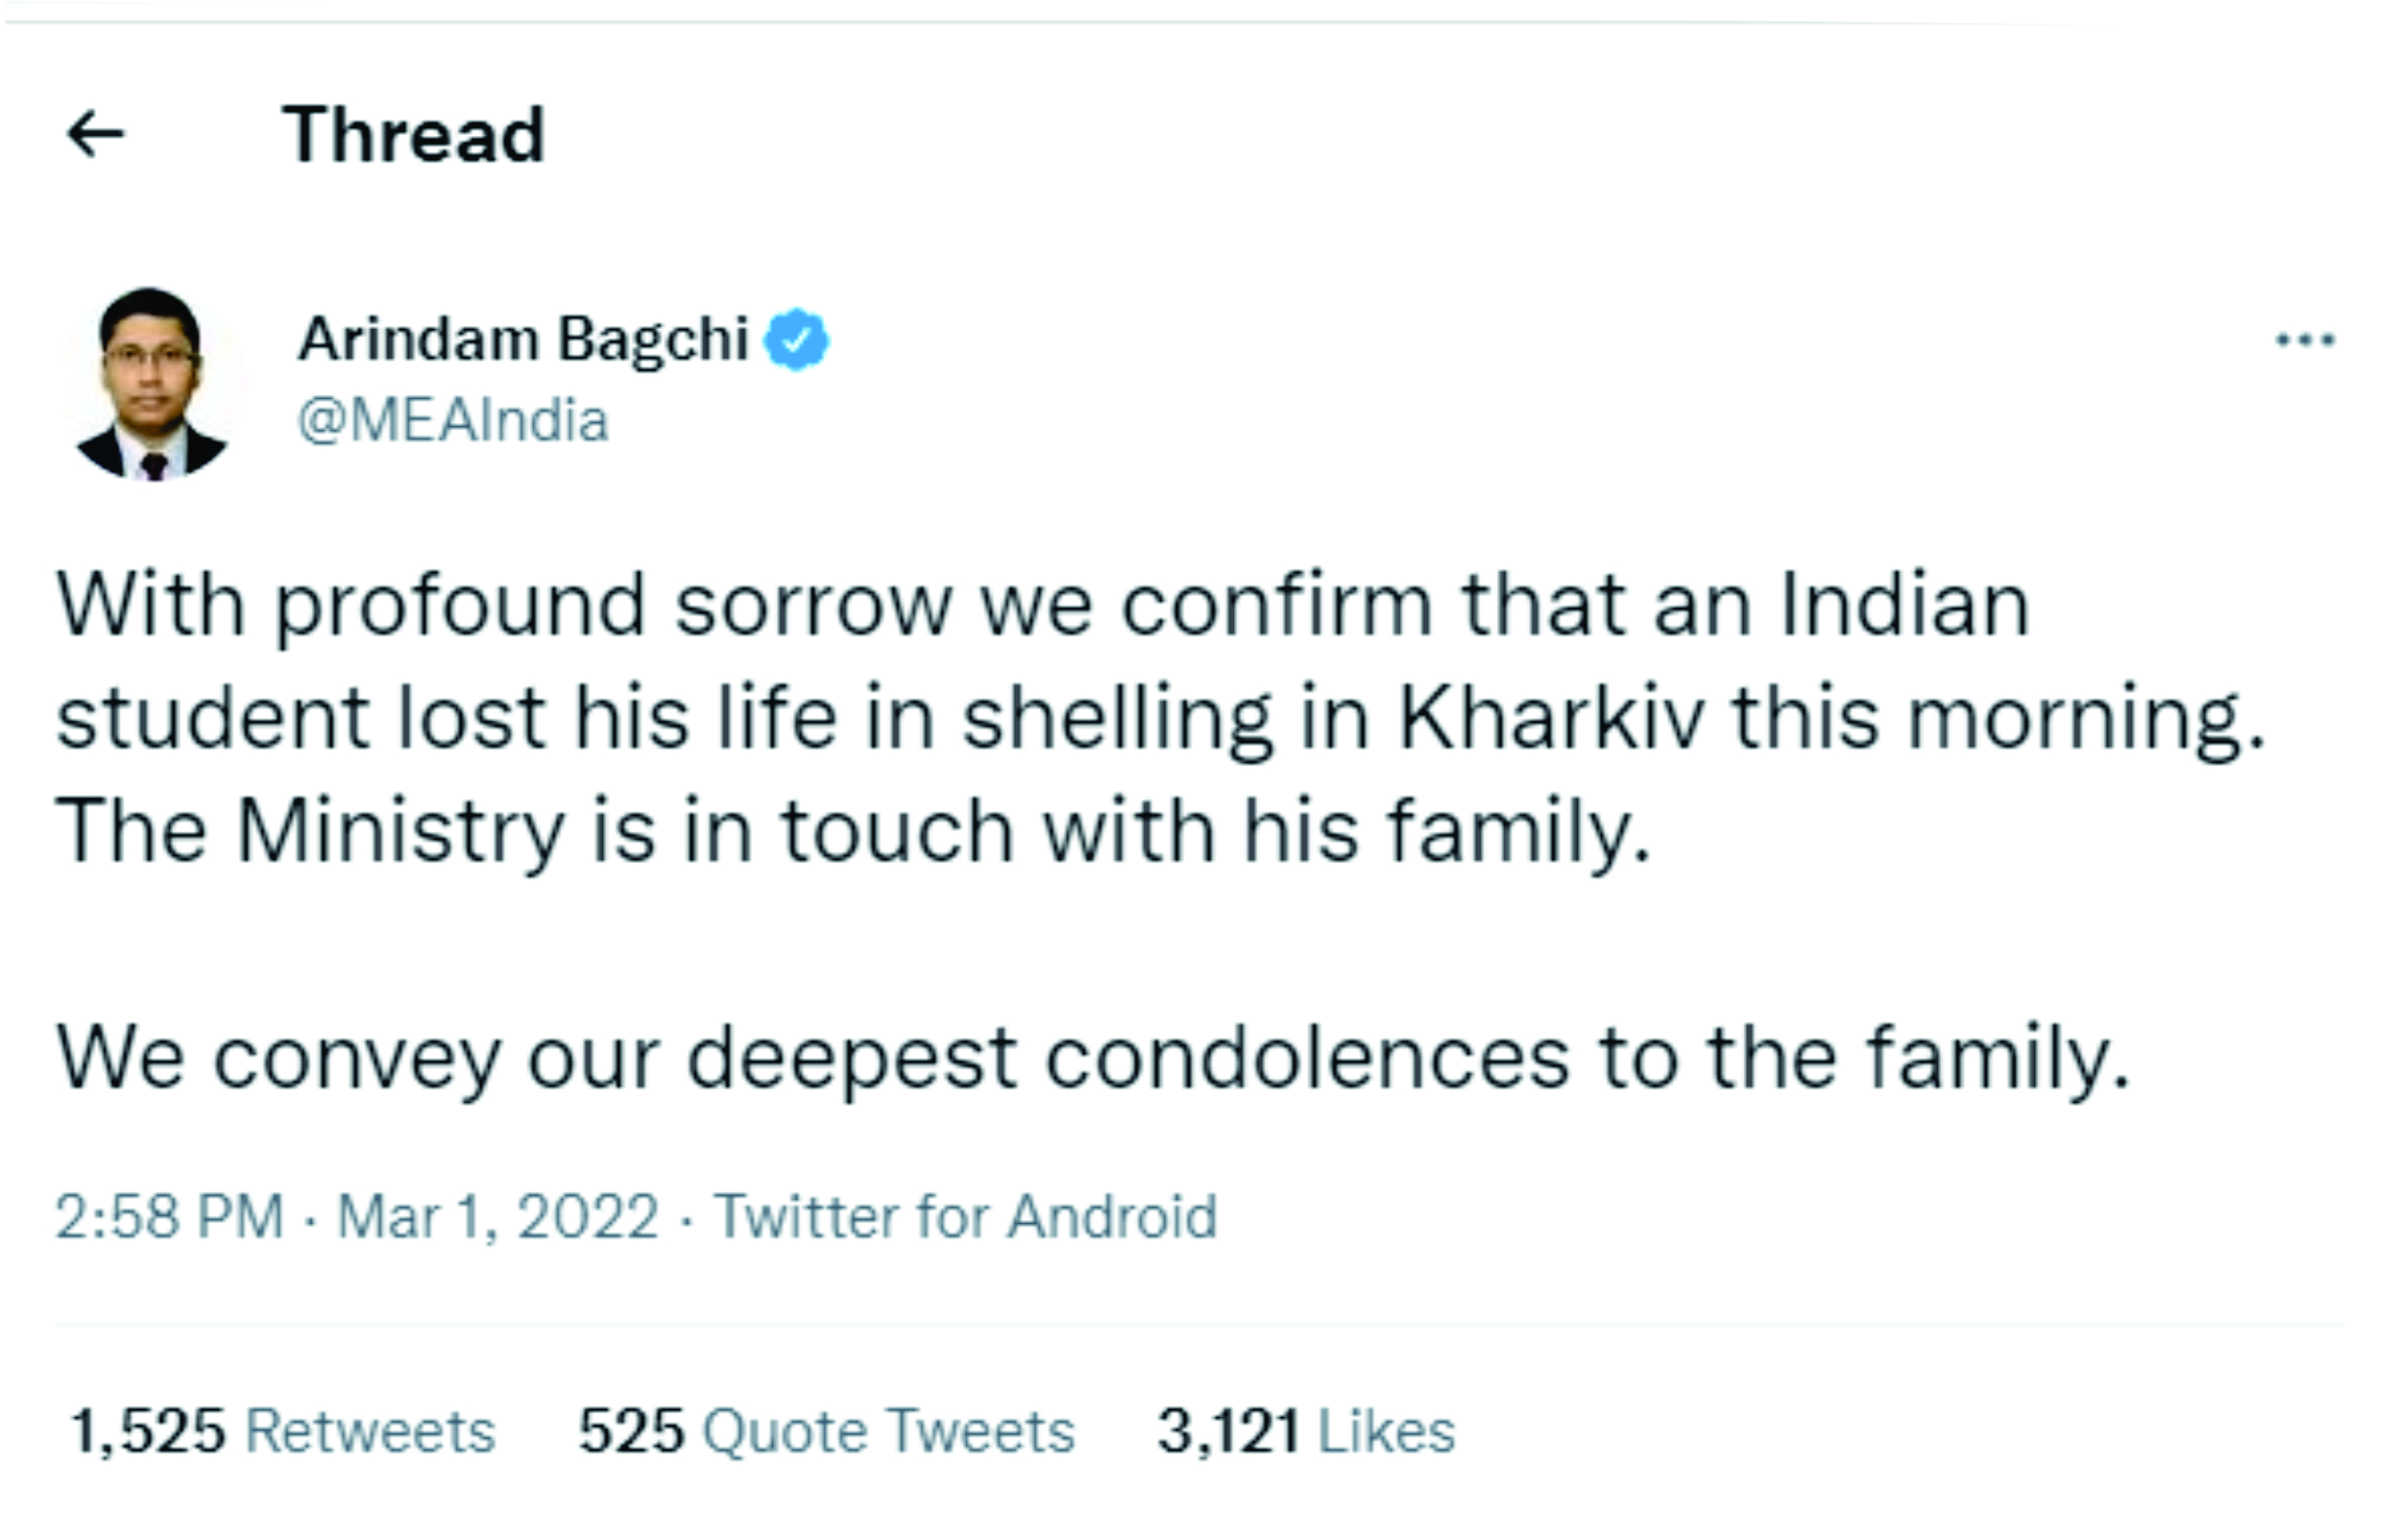Open the three-dot more options menu

click(2305, 340)
